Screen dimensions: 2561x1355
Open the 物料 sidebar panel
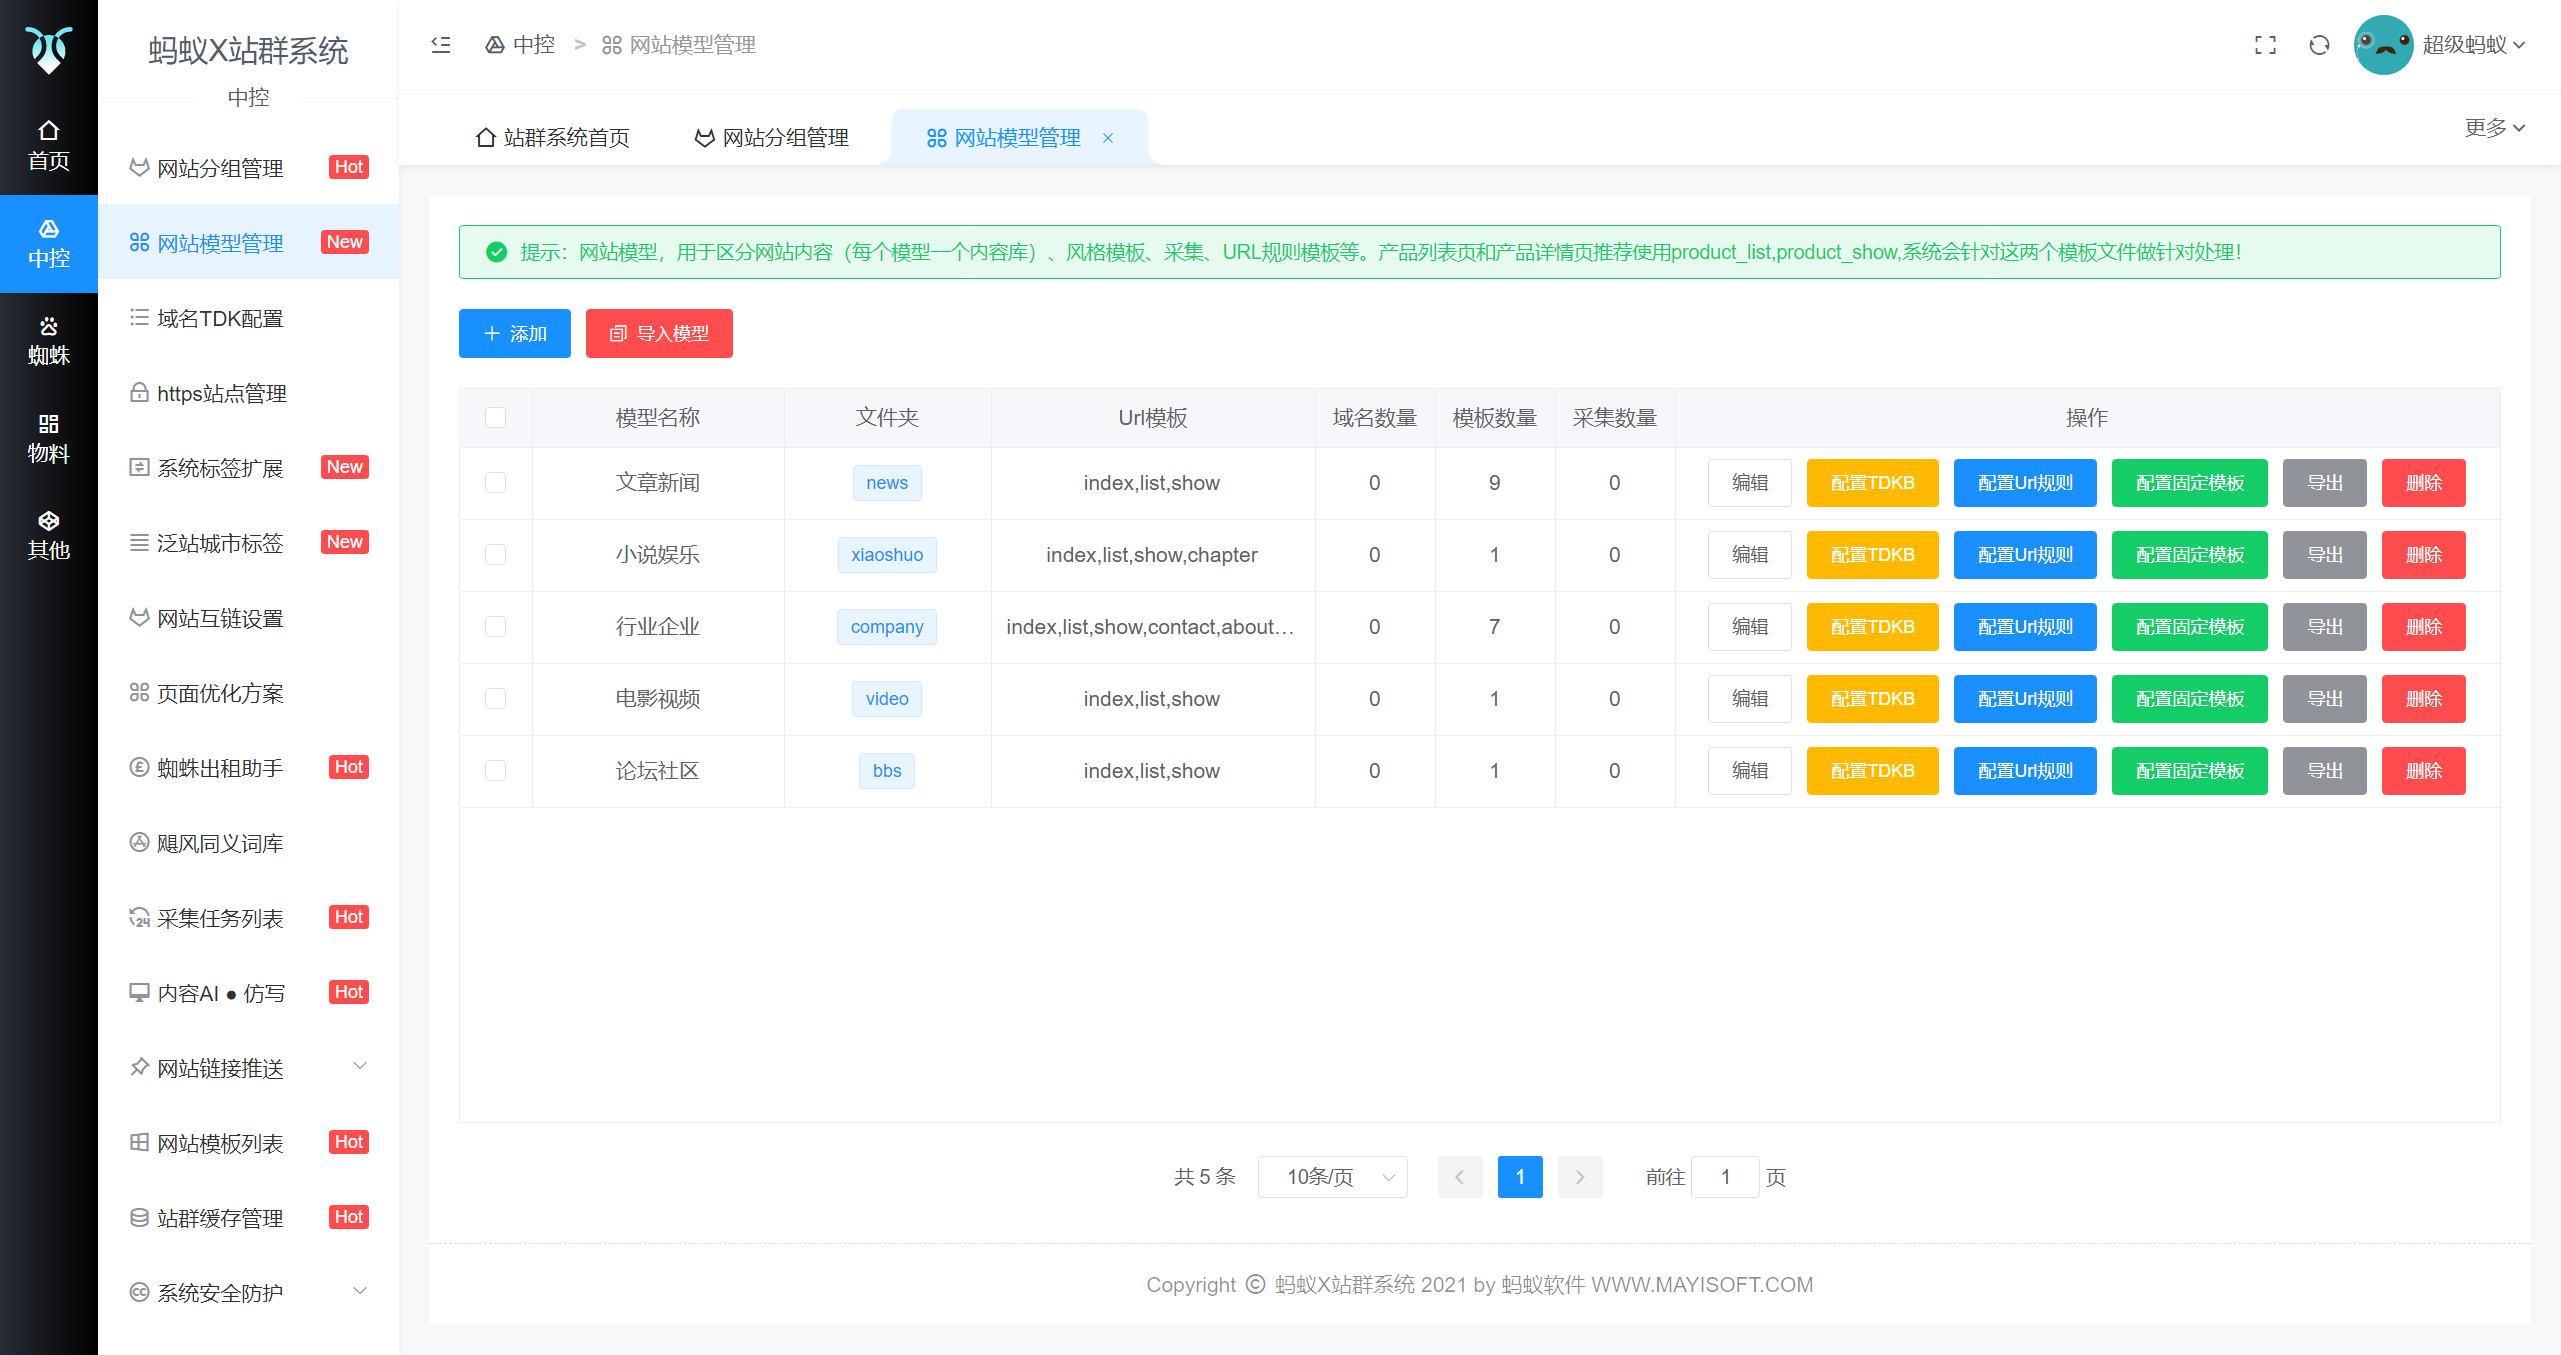click(x=48, y=437)
